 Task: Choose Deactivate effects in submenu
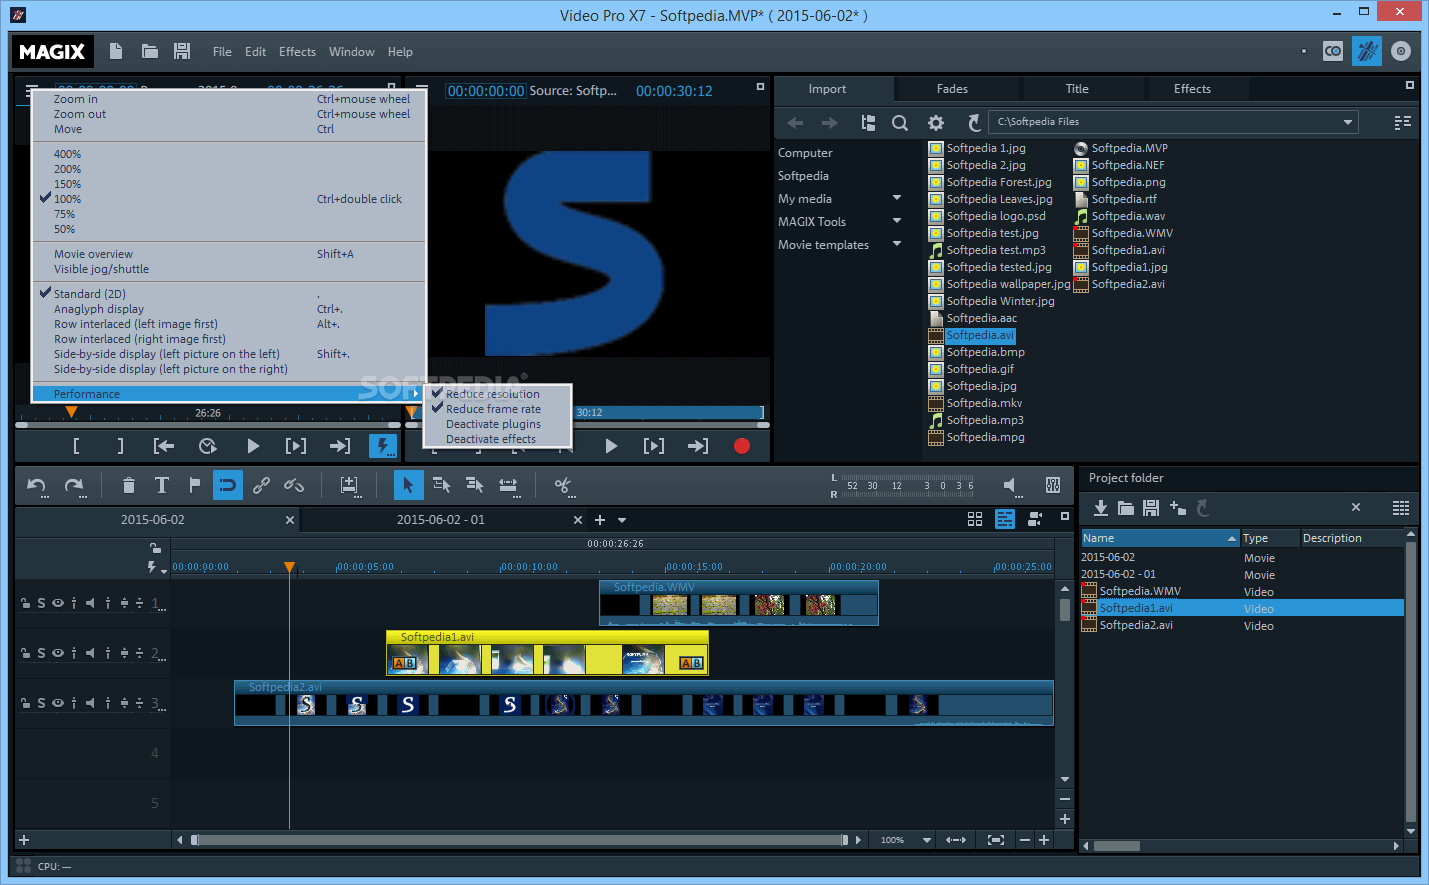491,439
